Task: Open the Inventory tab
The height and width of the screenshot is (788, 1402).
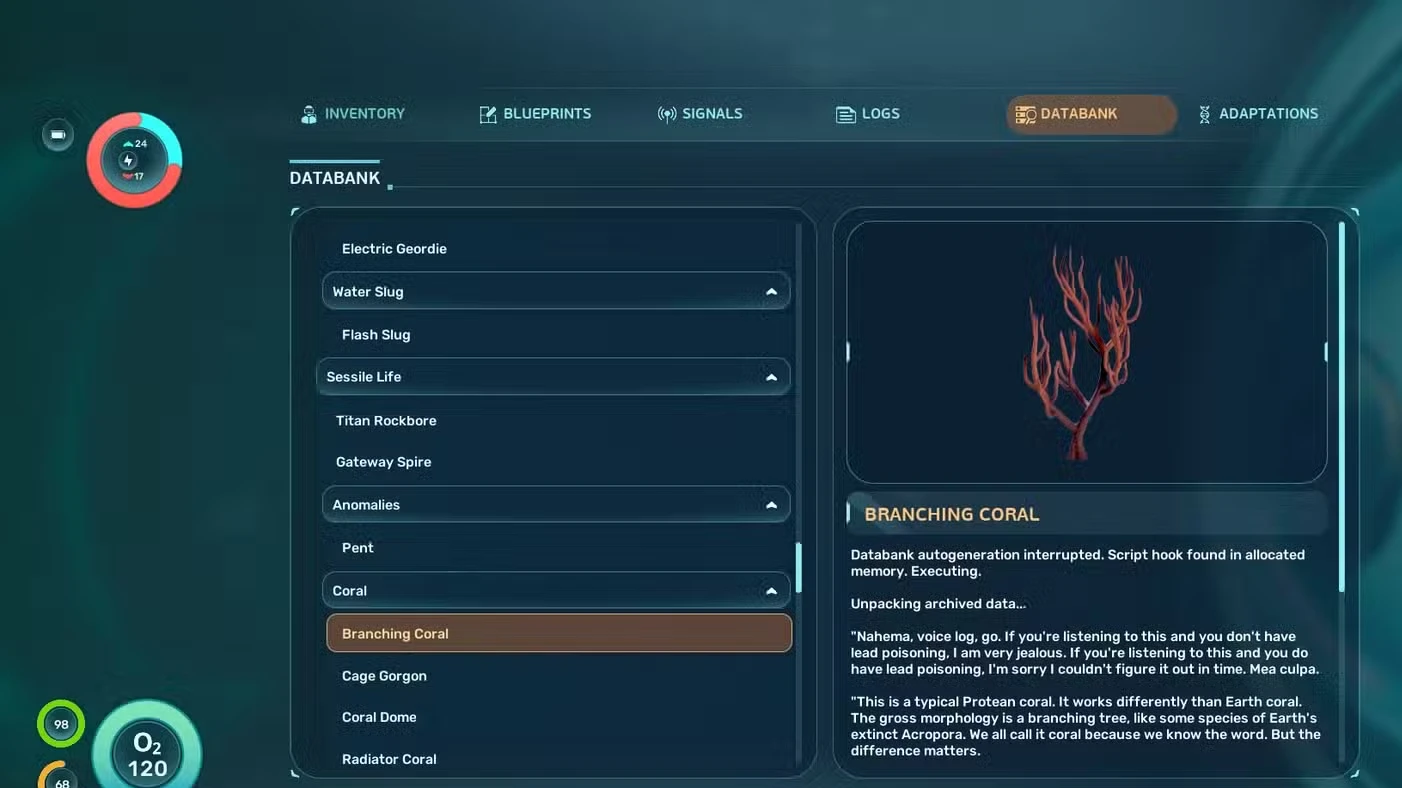Action: [x=353, y=114]
